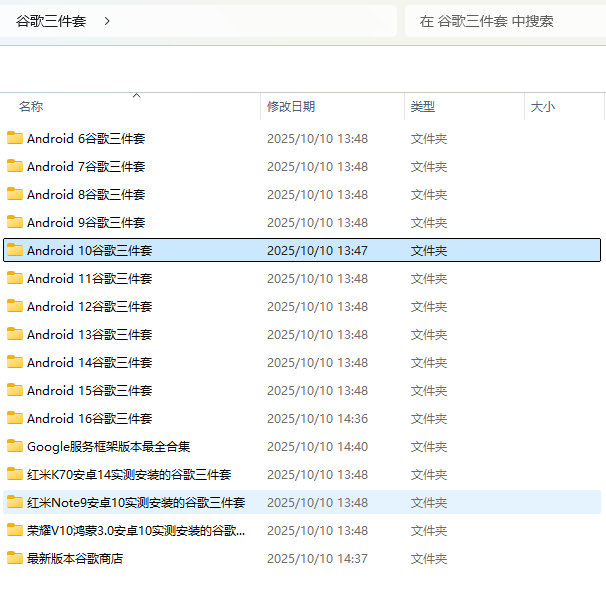Click the Android 16谷歌三件套 folder icon

15,418
